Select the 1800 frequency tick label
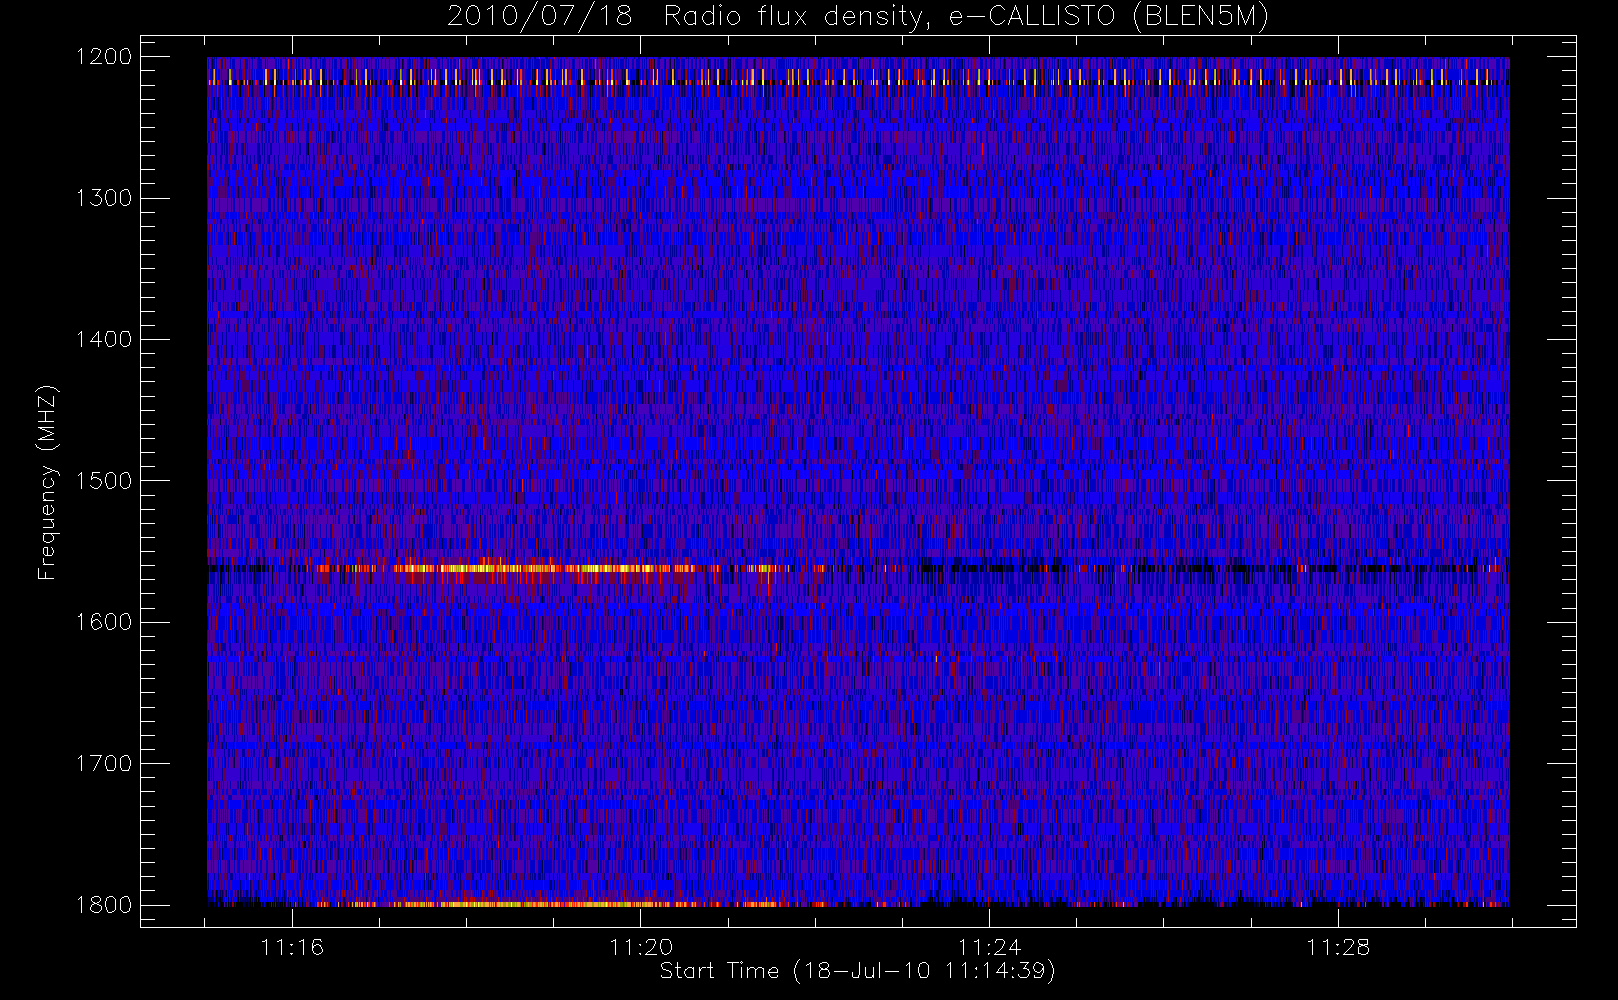This screenshot has height=1000, width=1618. 104,905
